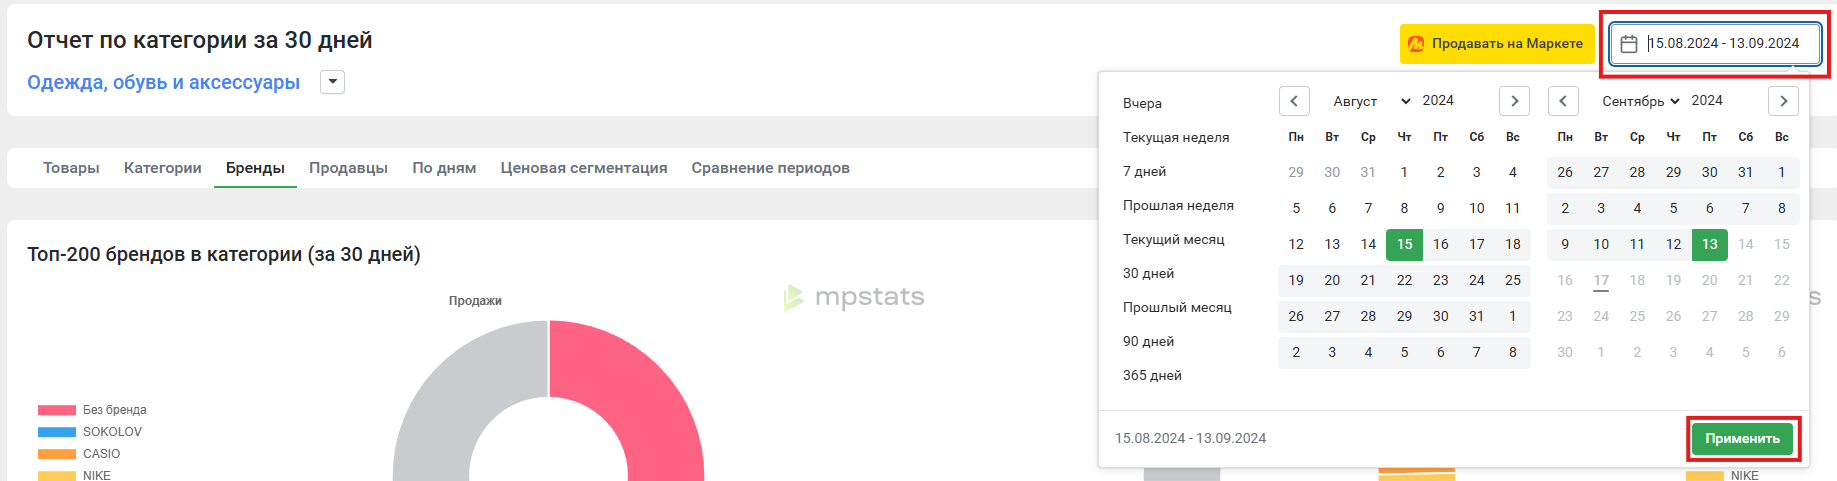Click the calendar icon in date field

[x=1629, y=44]
